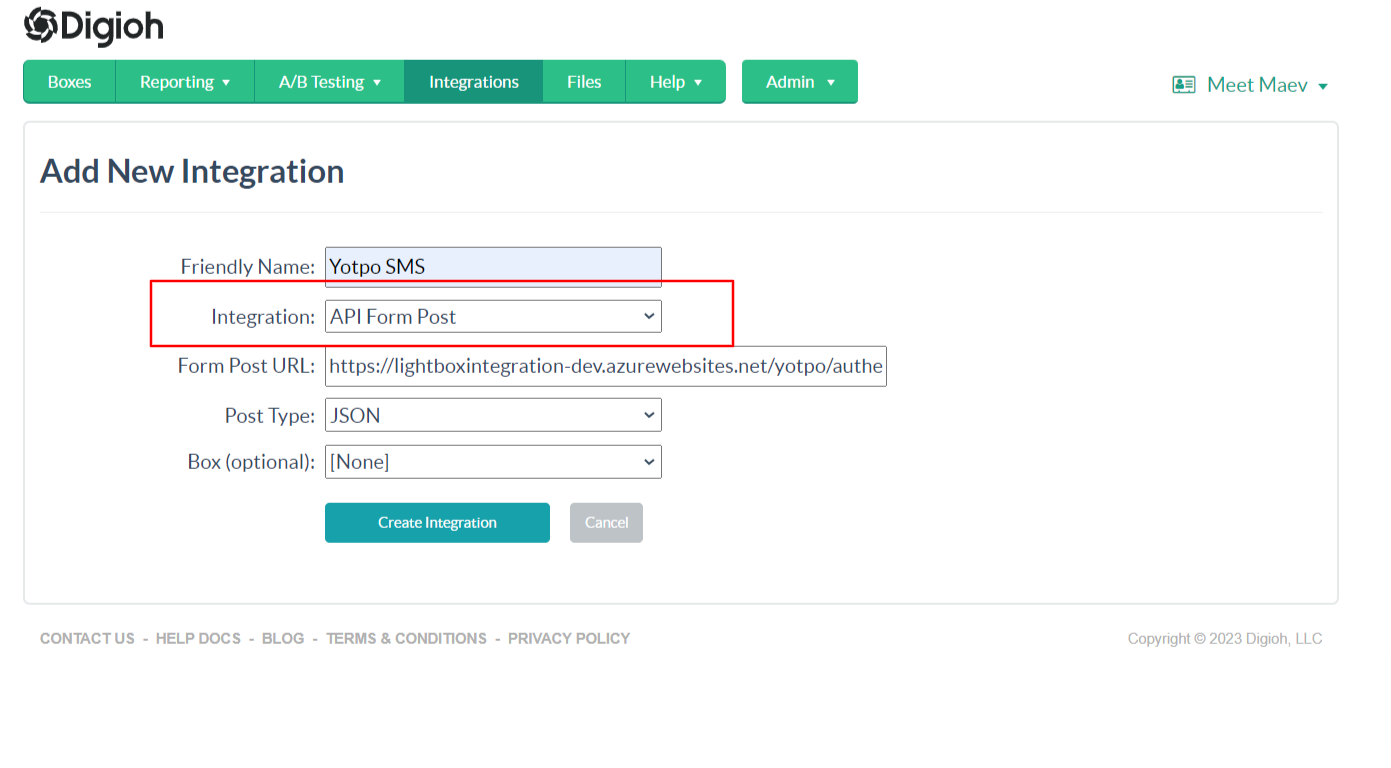This screenshot has height=768, width=1391.
Task: Click the Box (optional) label
Action: coord(252,462)
